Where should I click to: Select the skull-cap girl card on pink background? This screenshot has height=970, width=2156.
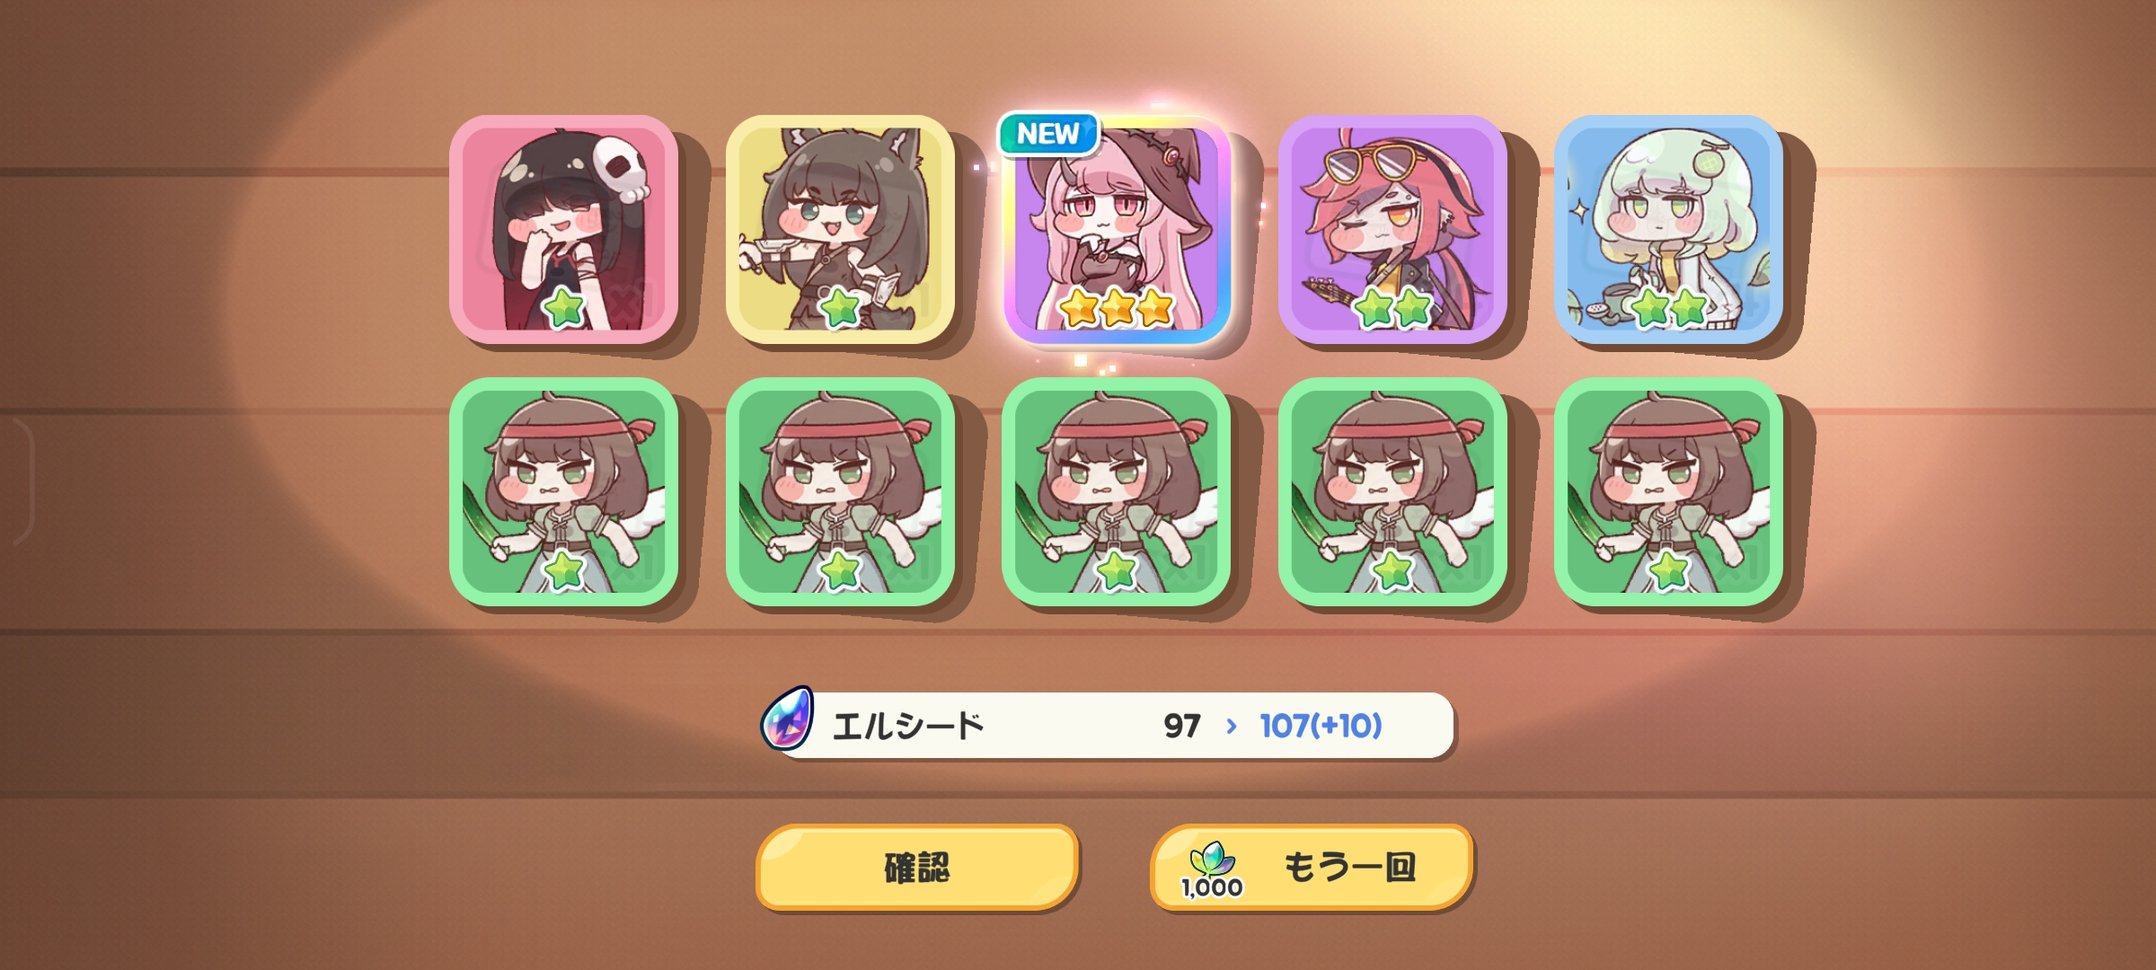(564, 229)
